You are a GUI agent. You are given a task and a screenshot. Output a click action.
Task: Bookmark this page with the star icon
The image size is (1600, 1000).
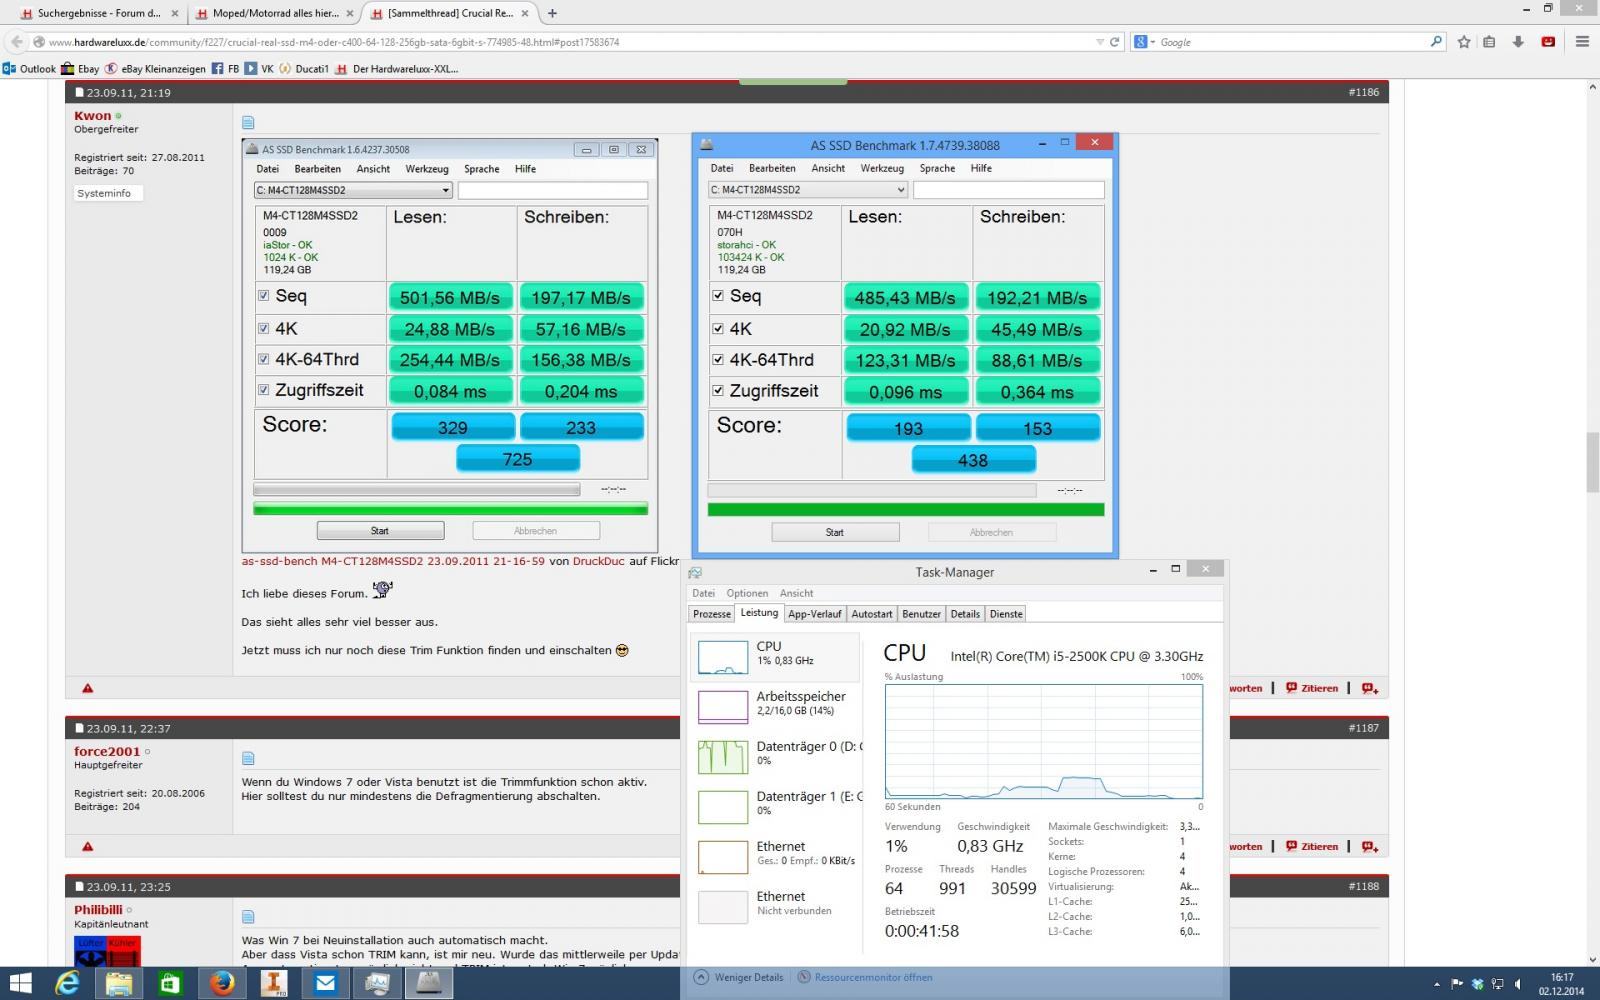tap(1464, 42)
